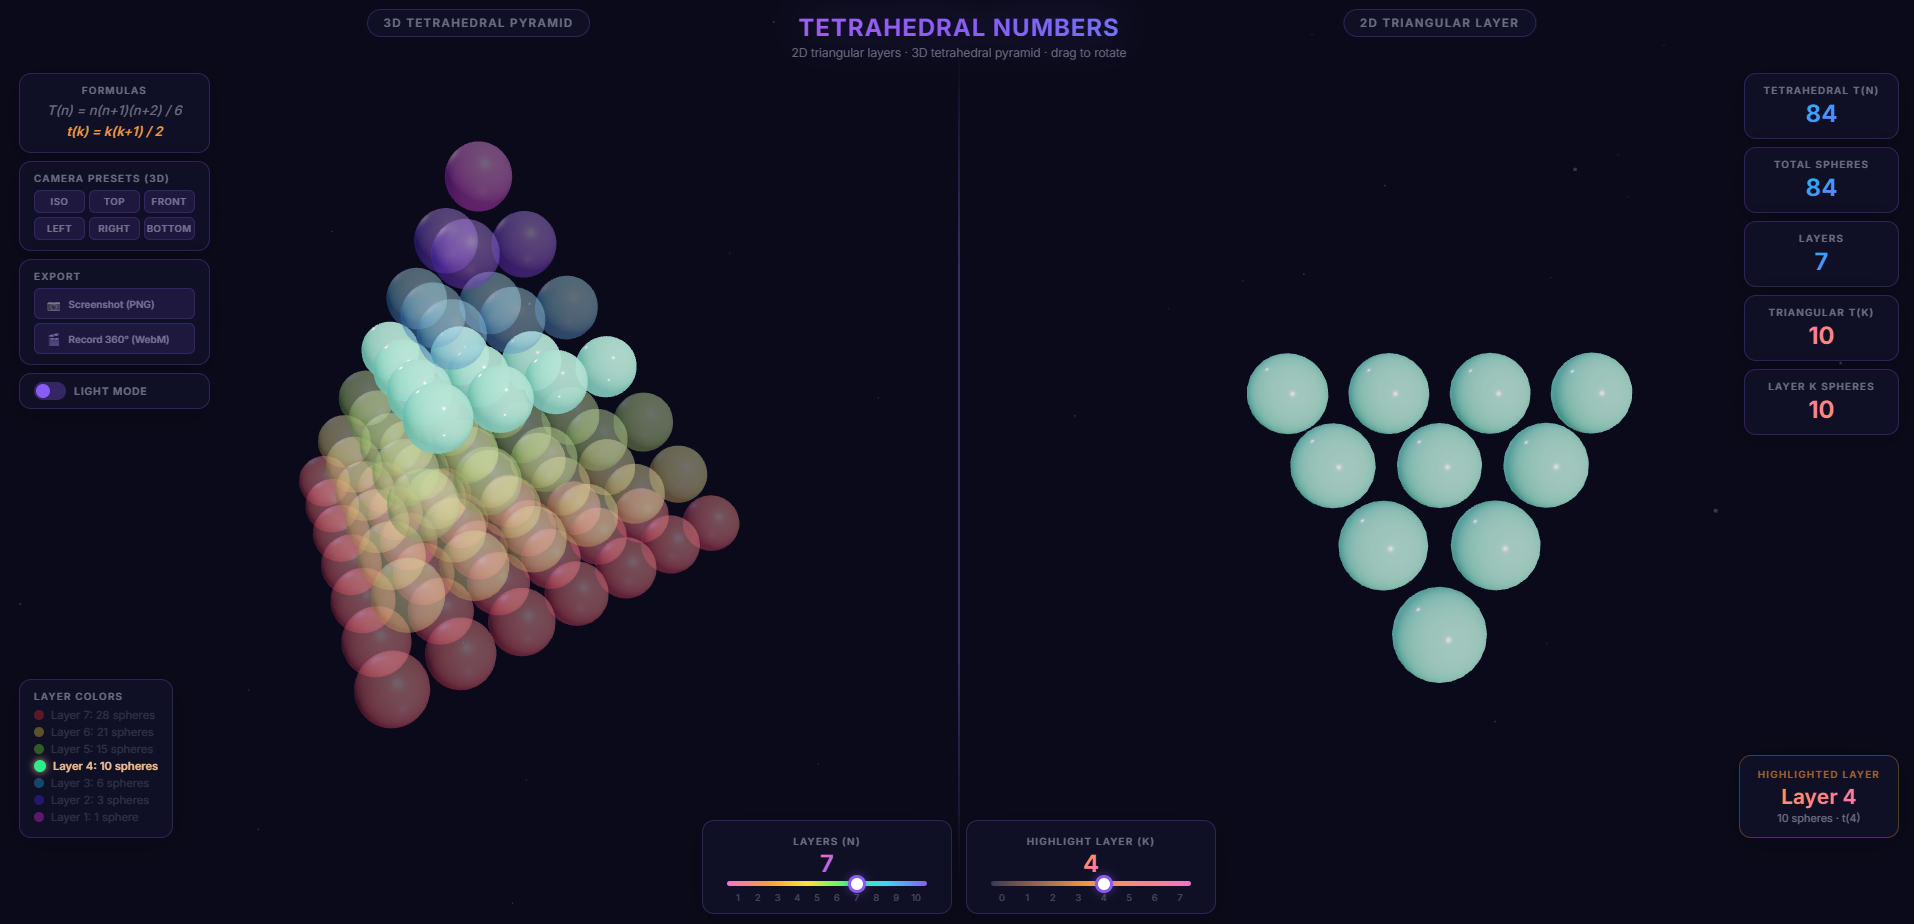1914x924 pixels.
Task: Set Layers slider to tick 3
Action: pyautogui.click(x=777, y=898)
